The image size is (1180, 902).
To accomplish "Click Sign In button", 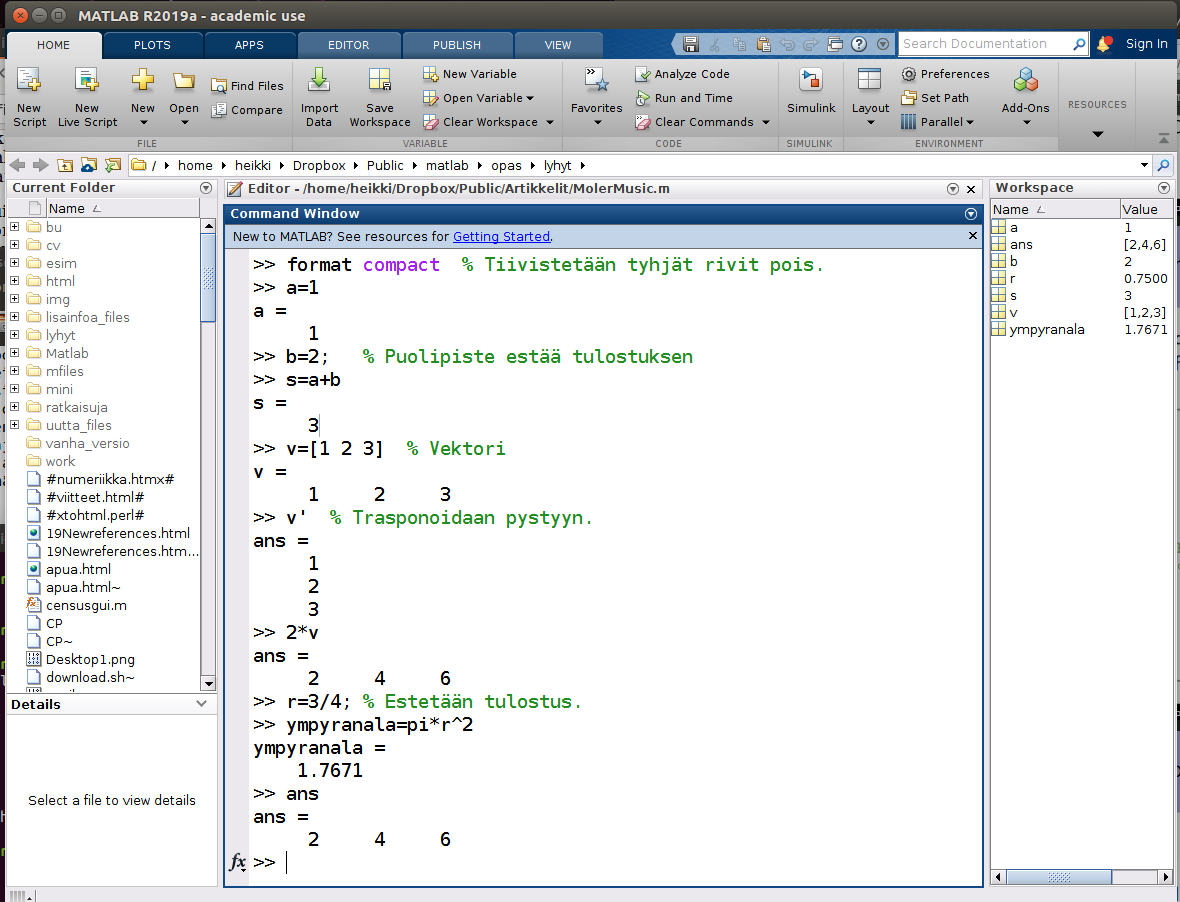I will pyautogui.click(x=1146, y=44).
